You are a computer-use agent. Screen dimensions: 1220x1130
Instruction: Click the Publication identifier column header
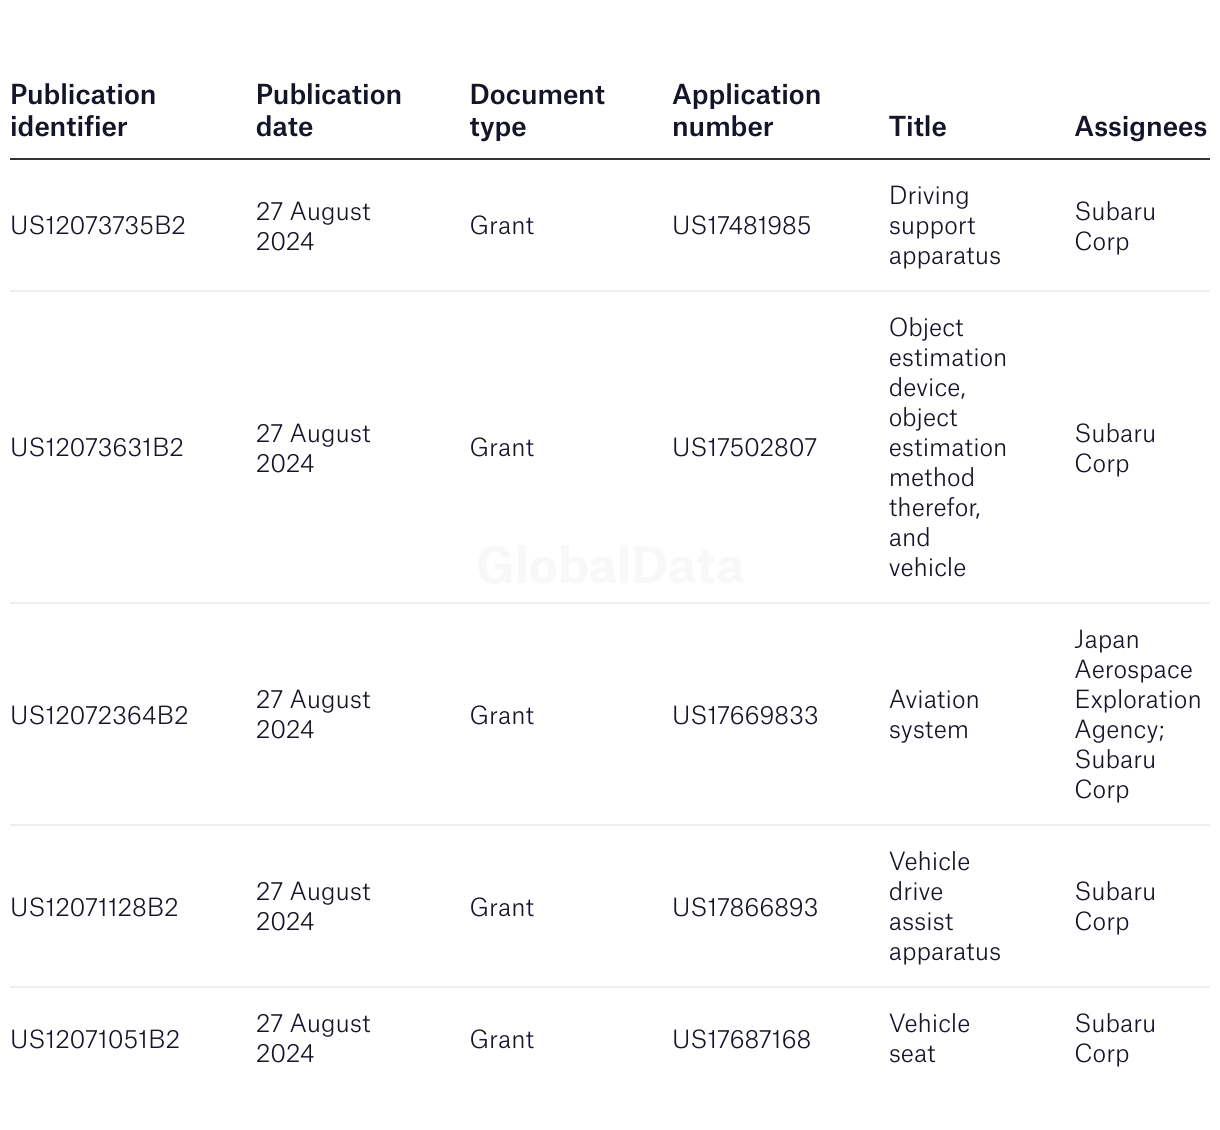(83, 111)
